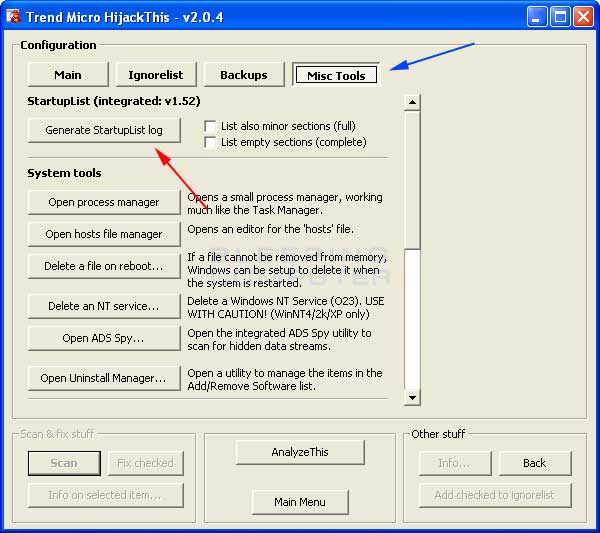Click Generate StartupList log button
Viewport: 600px width, 533px height.
pyautogui.click(x=104, y=130)
